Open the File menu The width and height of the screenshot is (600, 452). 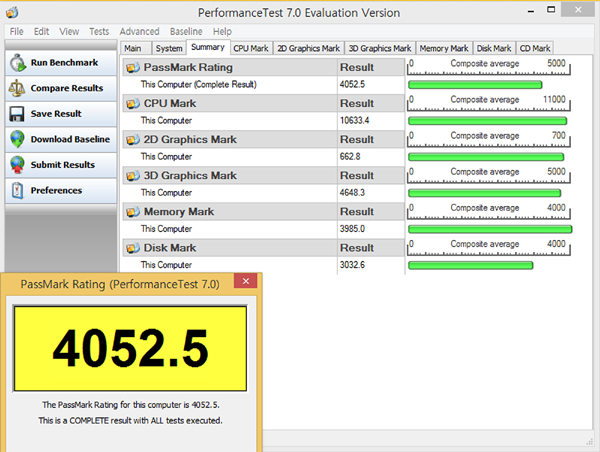[16, 31]
